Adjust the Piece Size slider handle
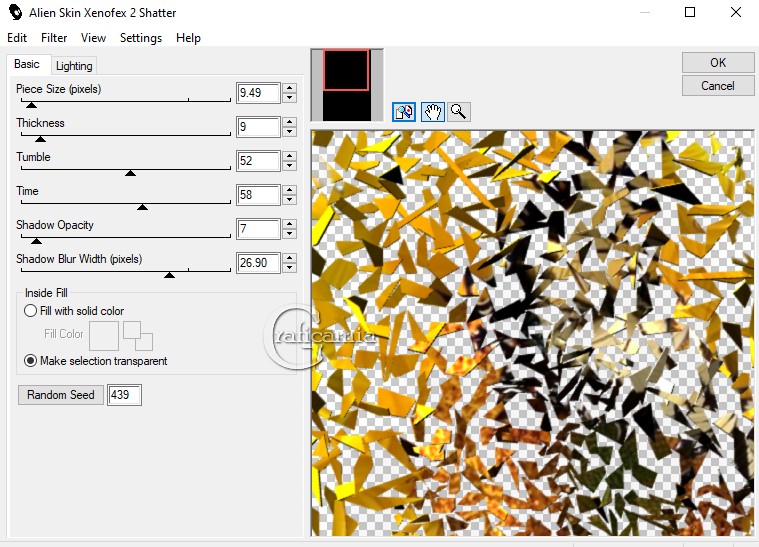This screenshot has height=547, width=759. click(31, 105)
